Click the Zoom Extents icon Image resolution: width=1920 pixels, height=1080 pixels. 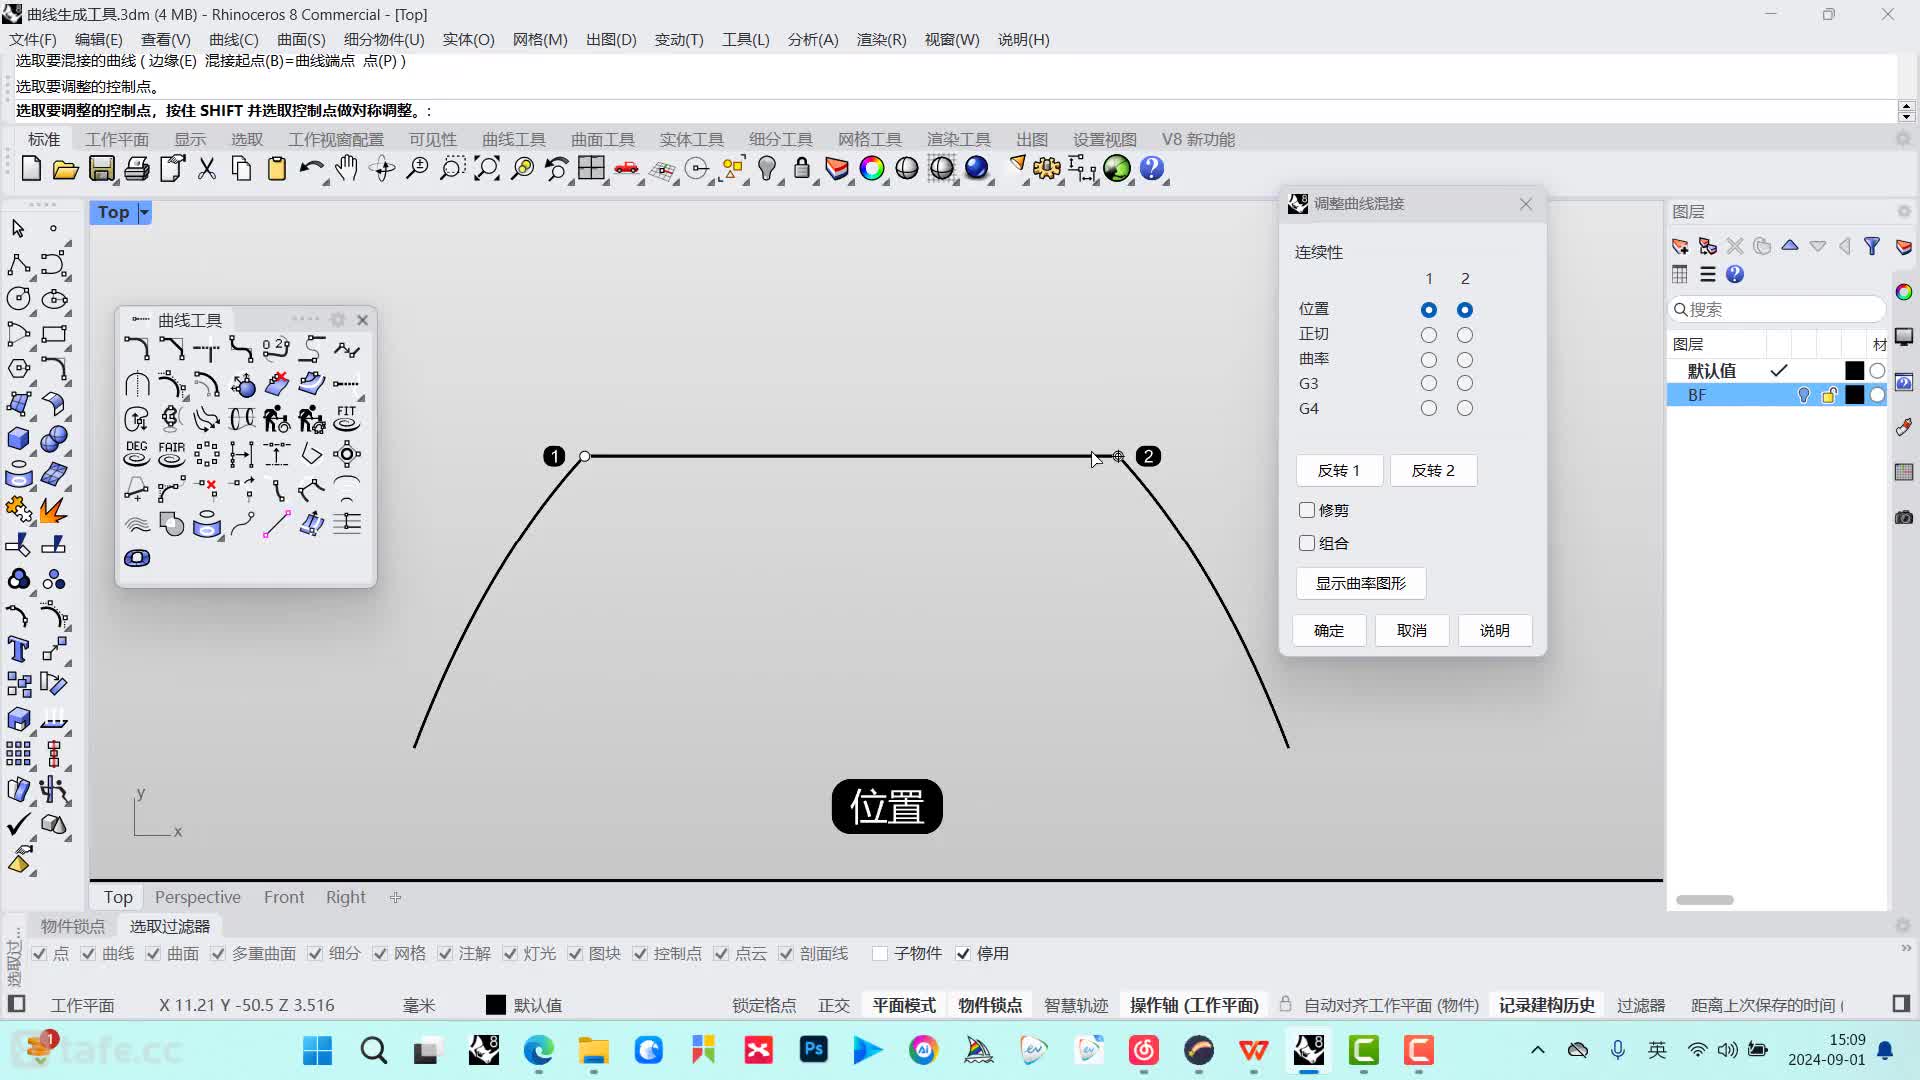pos(487,169)
